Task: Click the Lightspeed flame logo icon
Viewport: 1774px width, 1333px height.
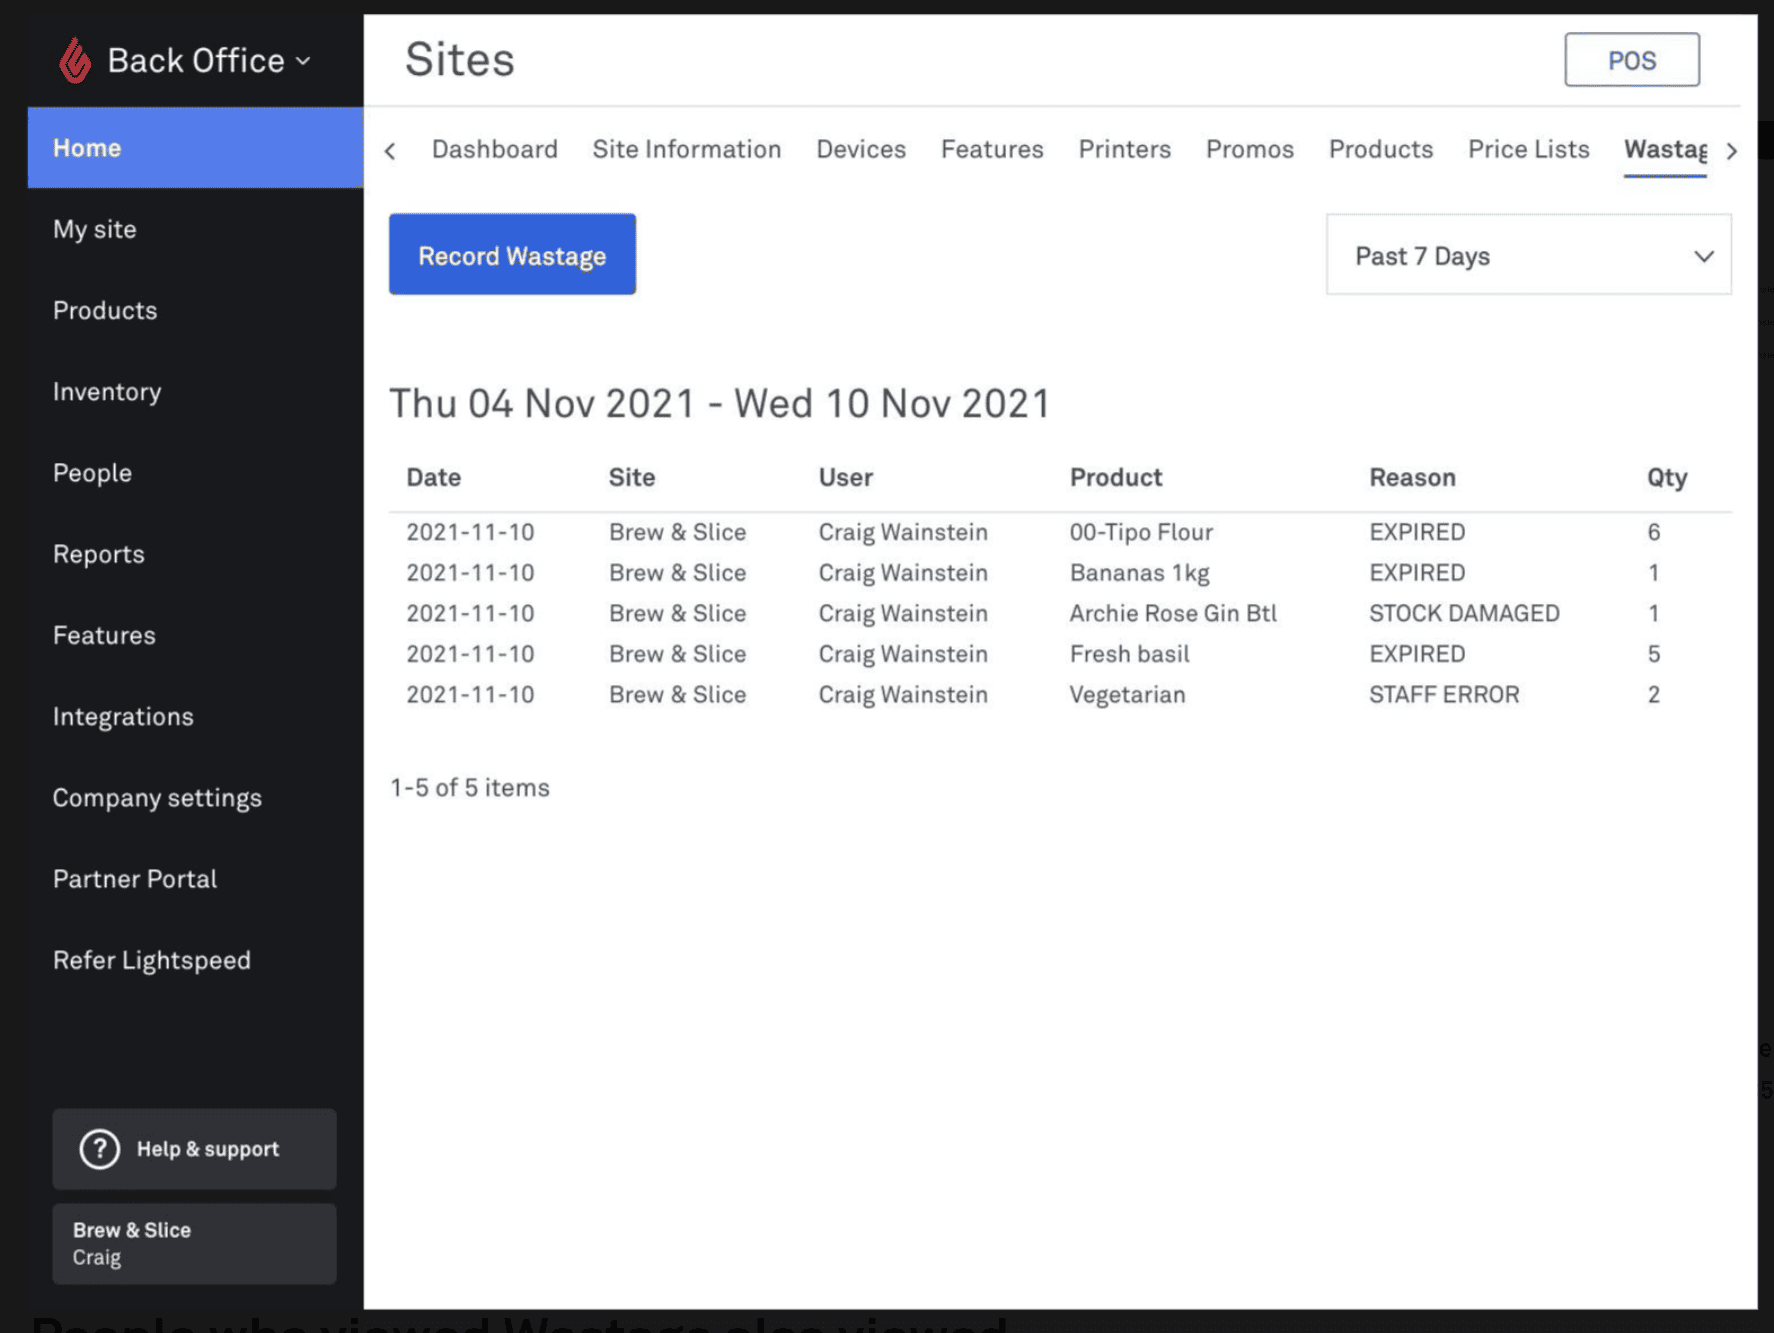Action: tap(74, 60)
